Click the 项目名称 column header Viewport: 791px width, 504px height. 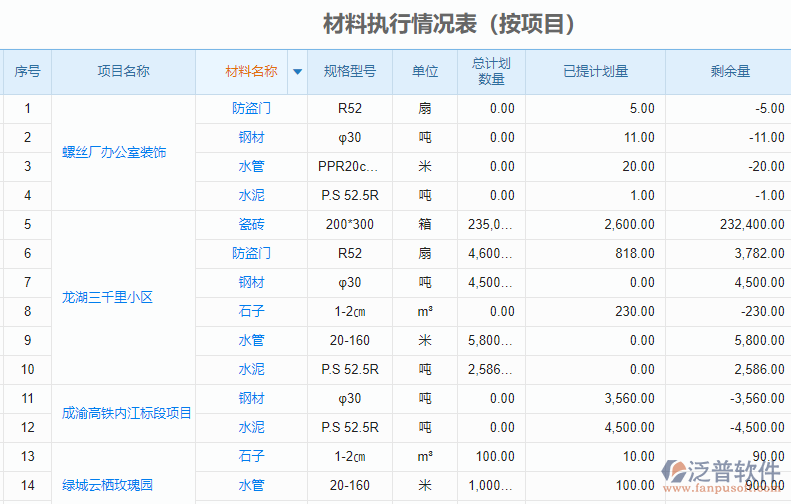123,72
